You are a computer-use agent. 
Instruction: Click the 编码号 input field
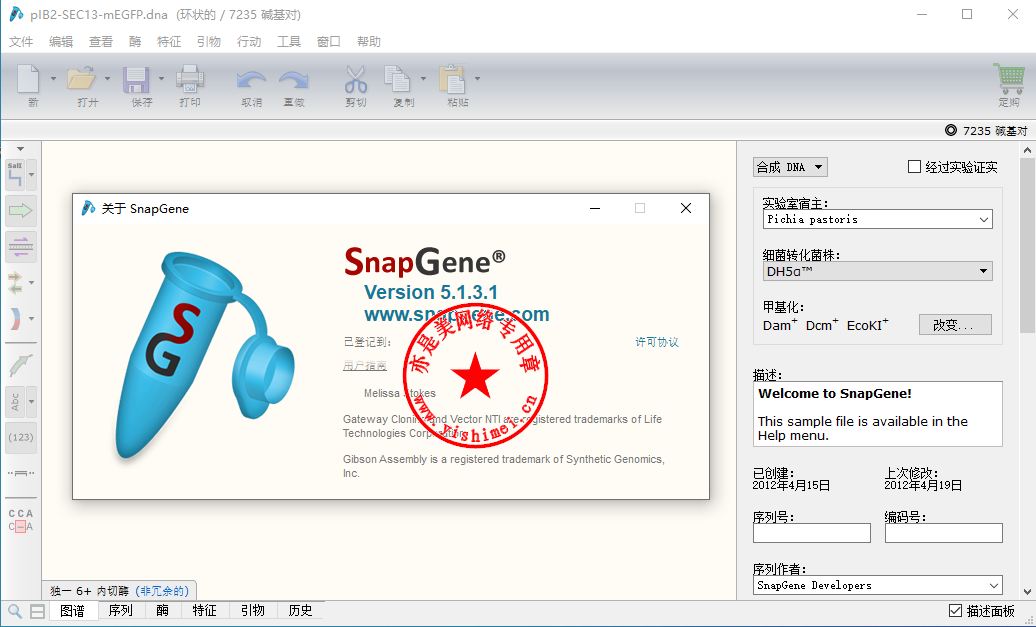pos(944,533)
